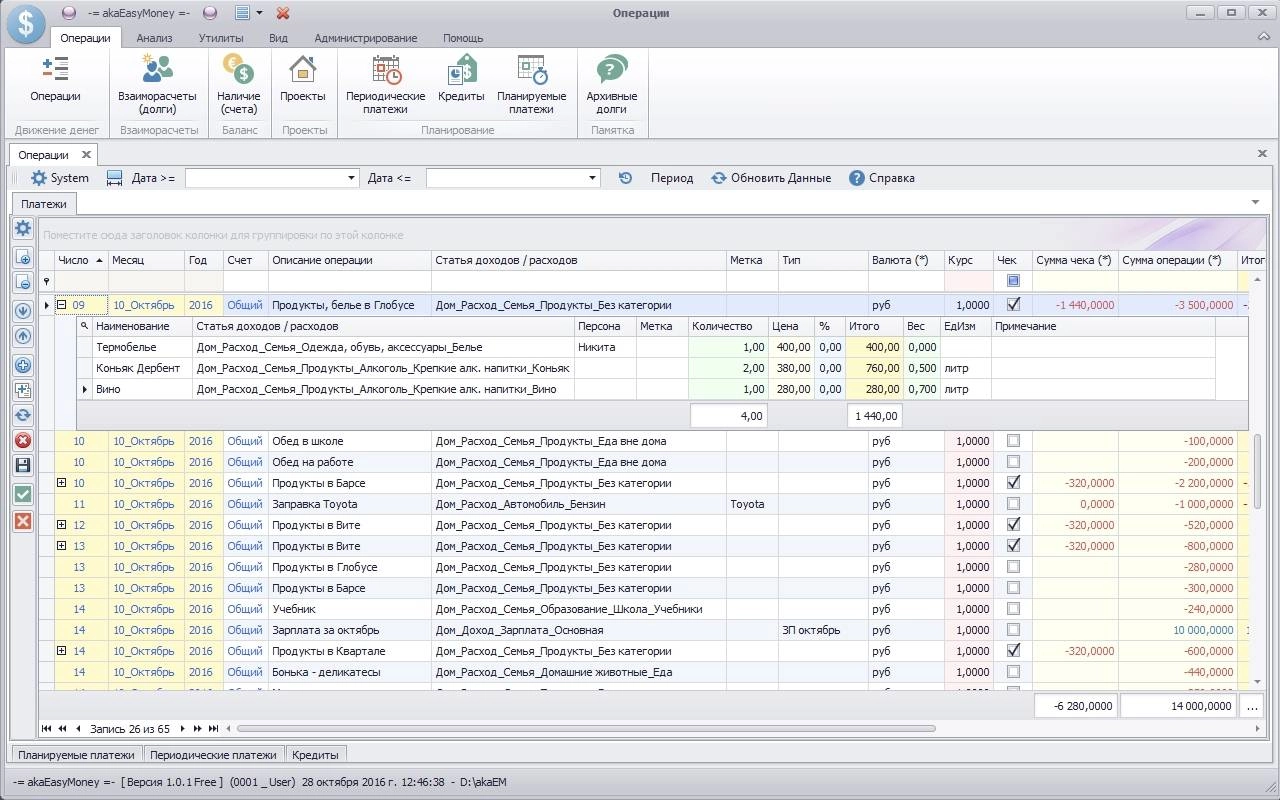Switch to bottom Планируемые платежи tab
Image resolution: width=1280 pixels, height=800 pixels.
tap(76, 755)
